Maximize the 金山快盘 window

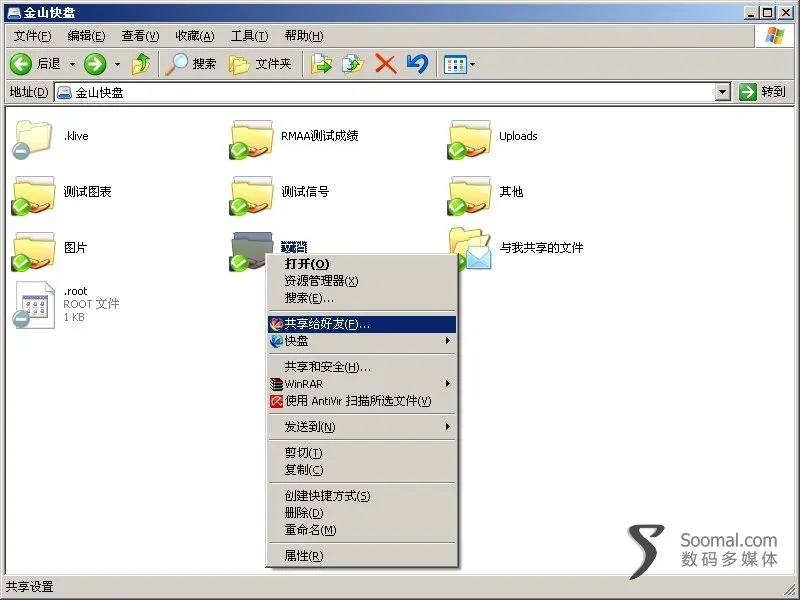click(x=768, y=13)
